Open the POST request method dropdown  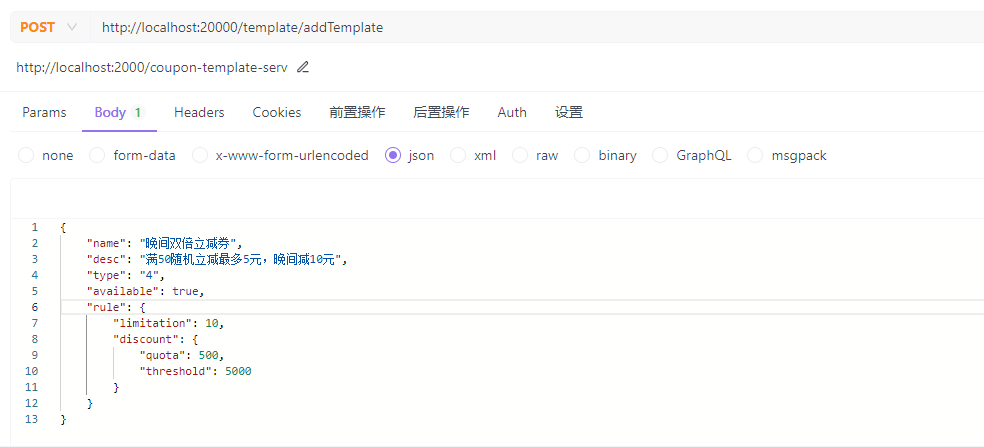click(x=48, y=28)
